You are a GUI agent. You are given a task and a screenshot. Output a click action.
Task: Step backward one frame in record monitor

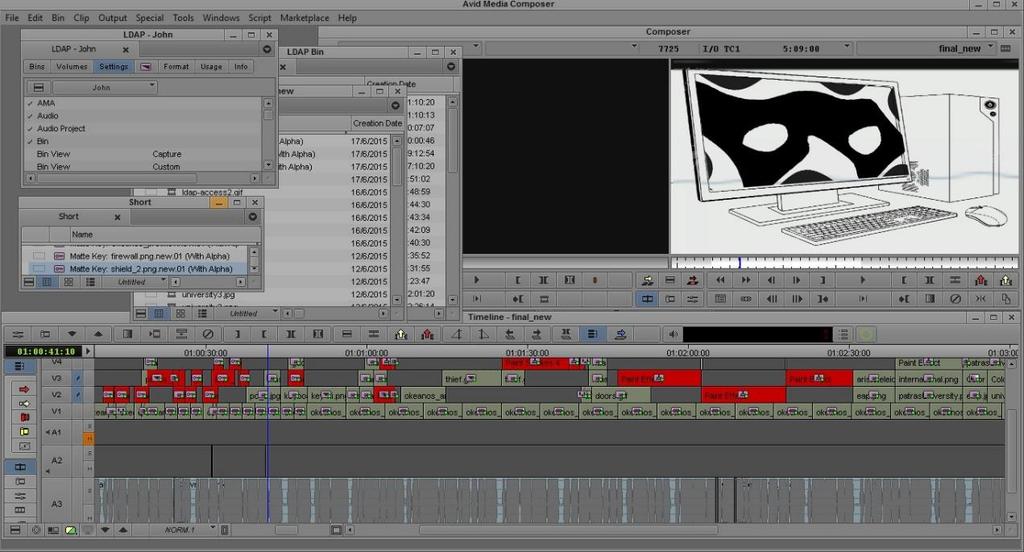pyautogui.click(x=771, y=280)
